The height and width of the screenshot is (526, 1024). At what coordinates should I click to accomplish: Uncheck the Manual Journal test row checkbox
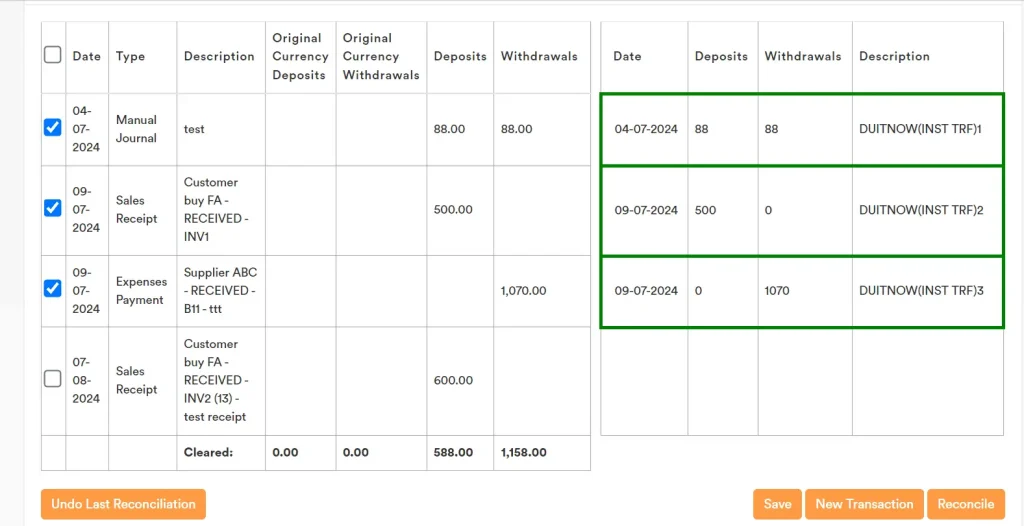pyautogui.click(x=53, y=127)
